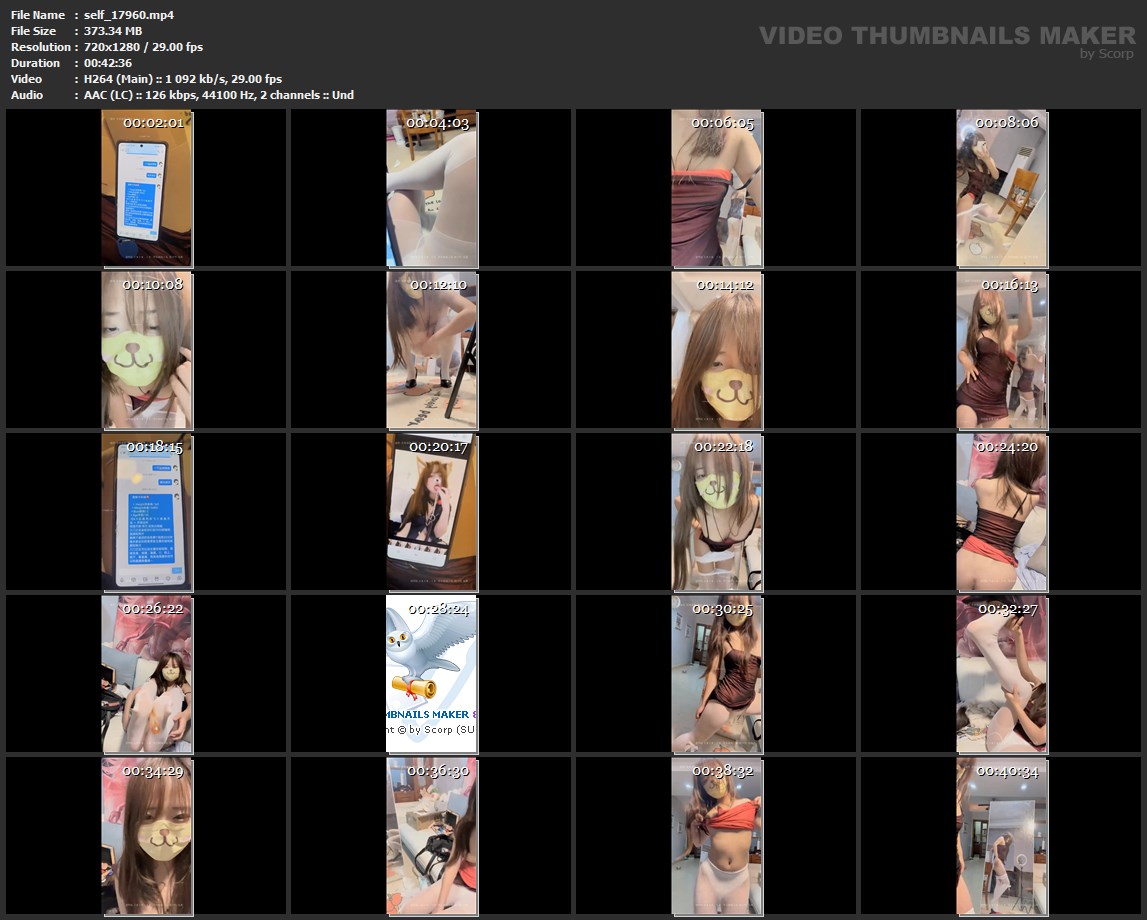Select the frame labeled 00:04:03

click(x=432, y=188)
